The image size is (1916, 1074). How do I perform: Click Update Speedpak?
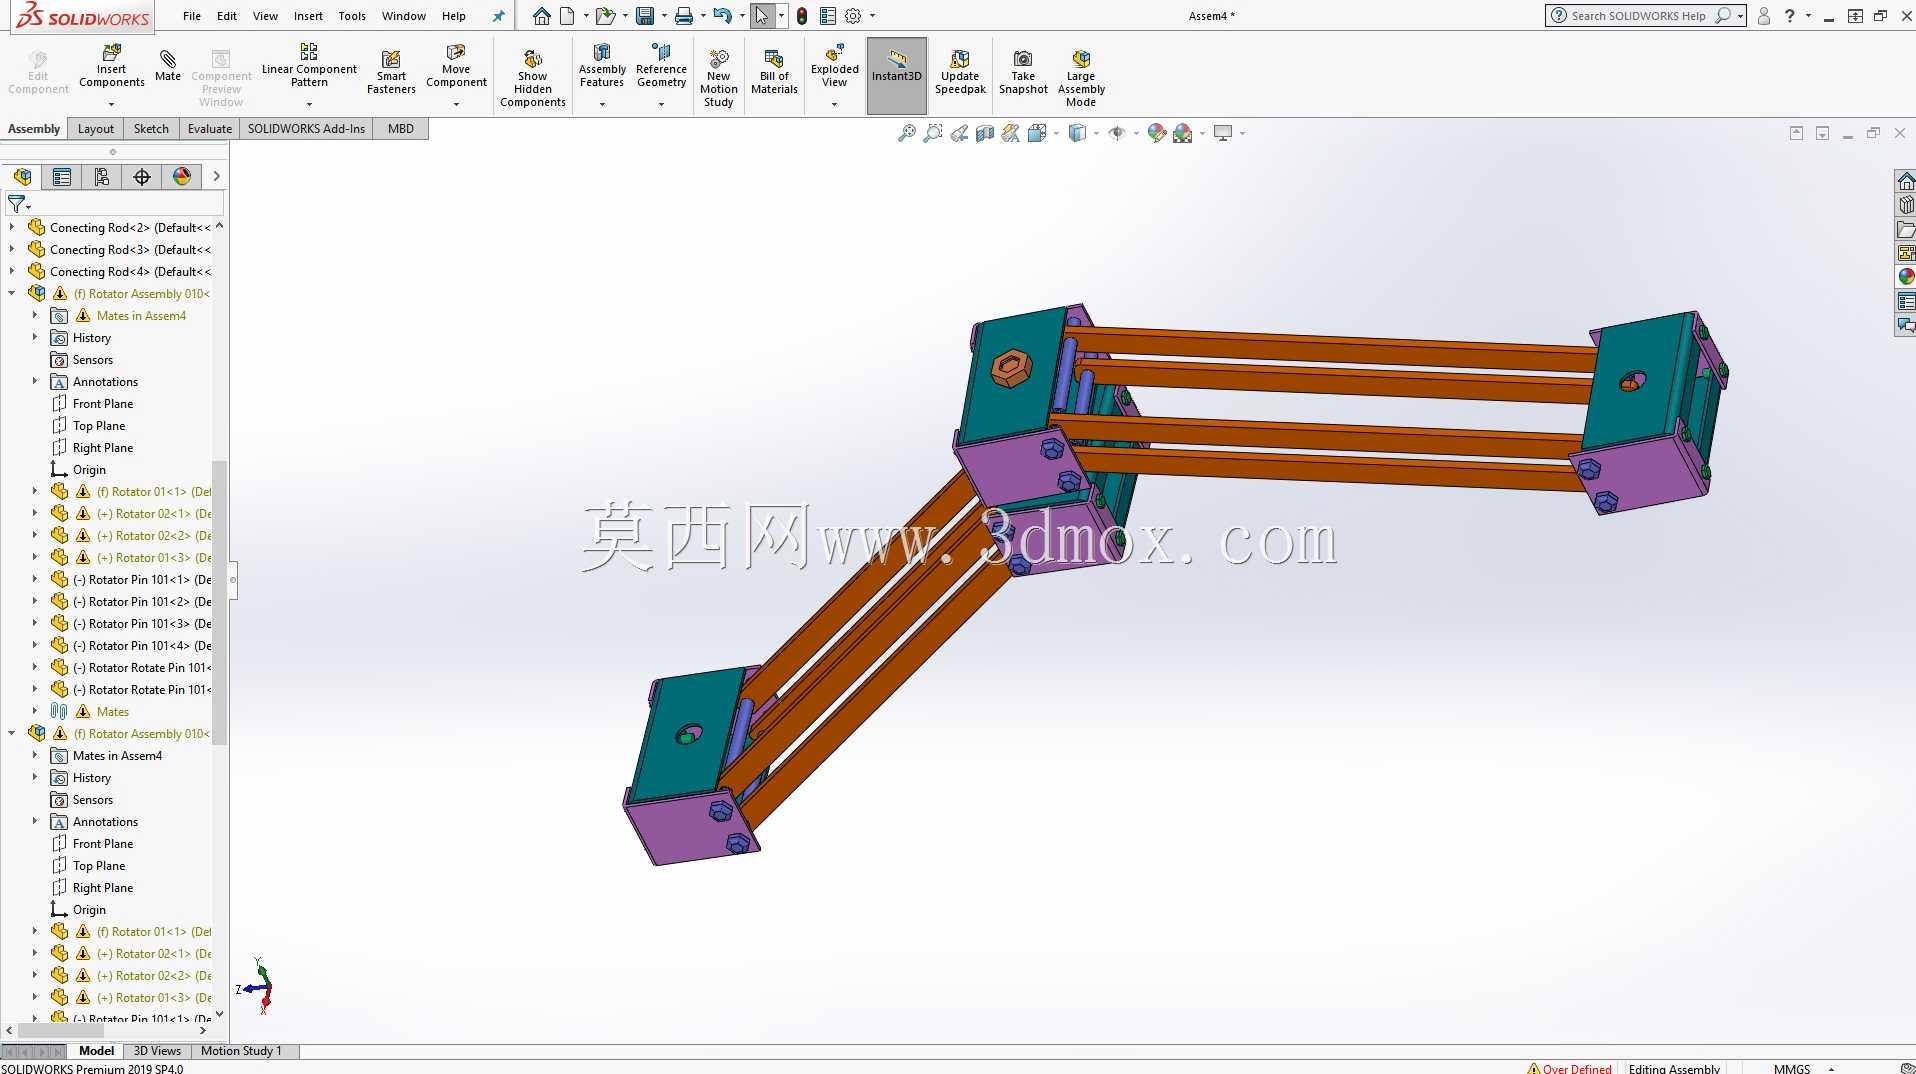(x=960, y=72)
